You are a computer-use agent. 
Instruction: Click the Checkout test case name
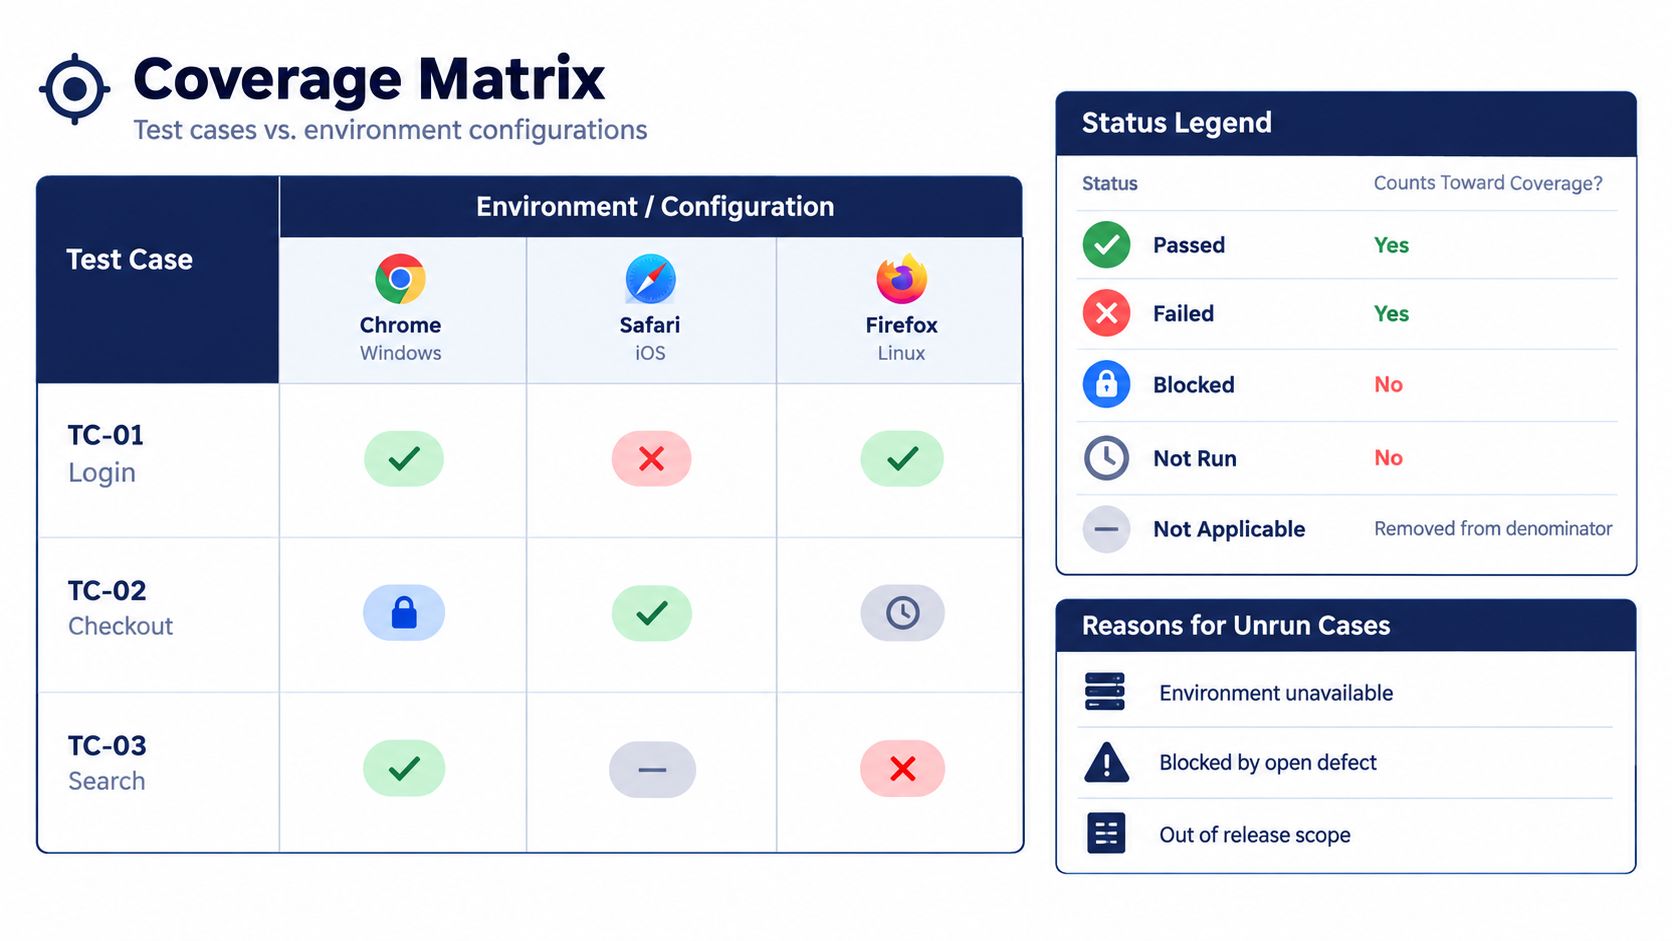(x=121, y=626)
